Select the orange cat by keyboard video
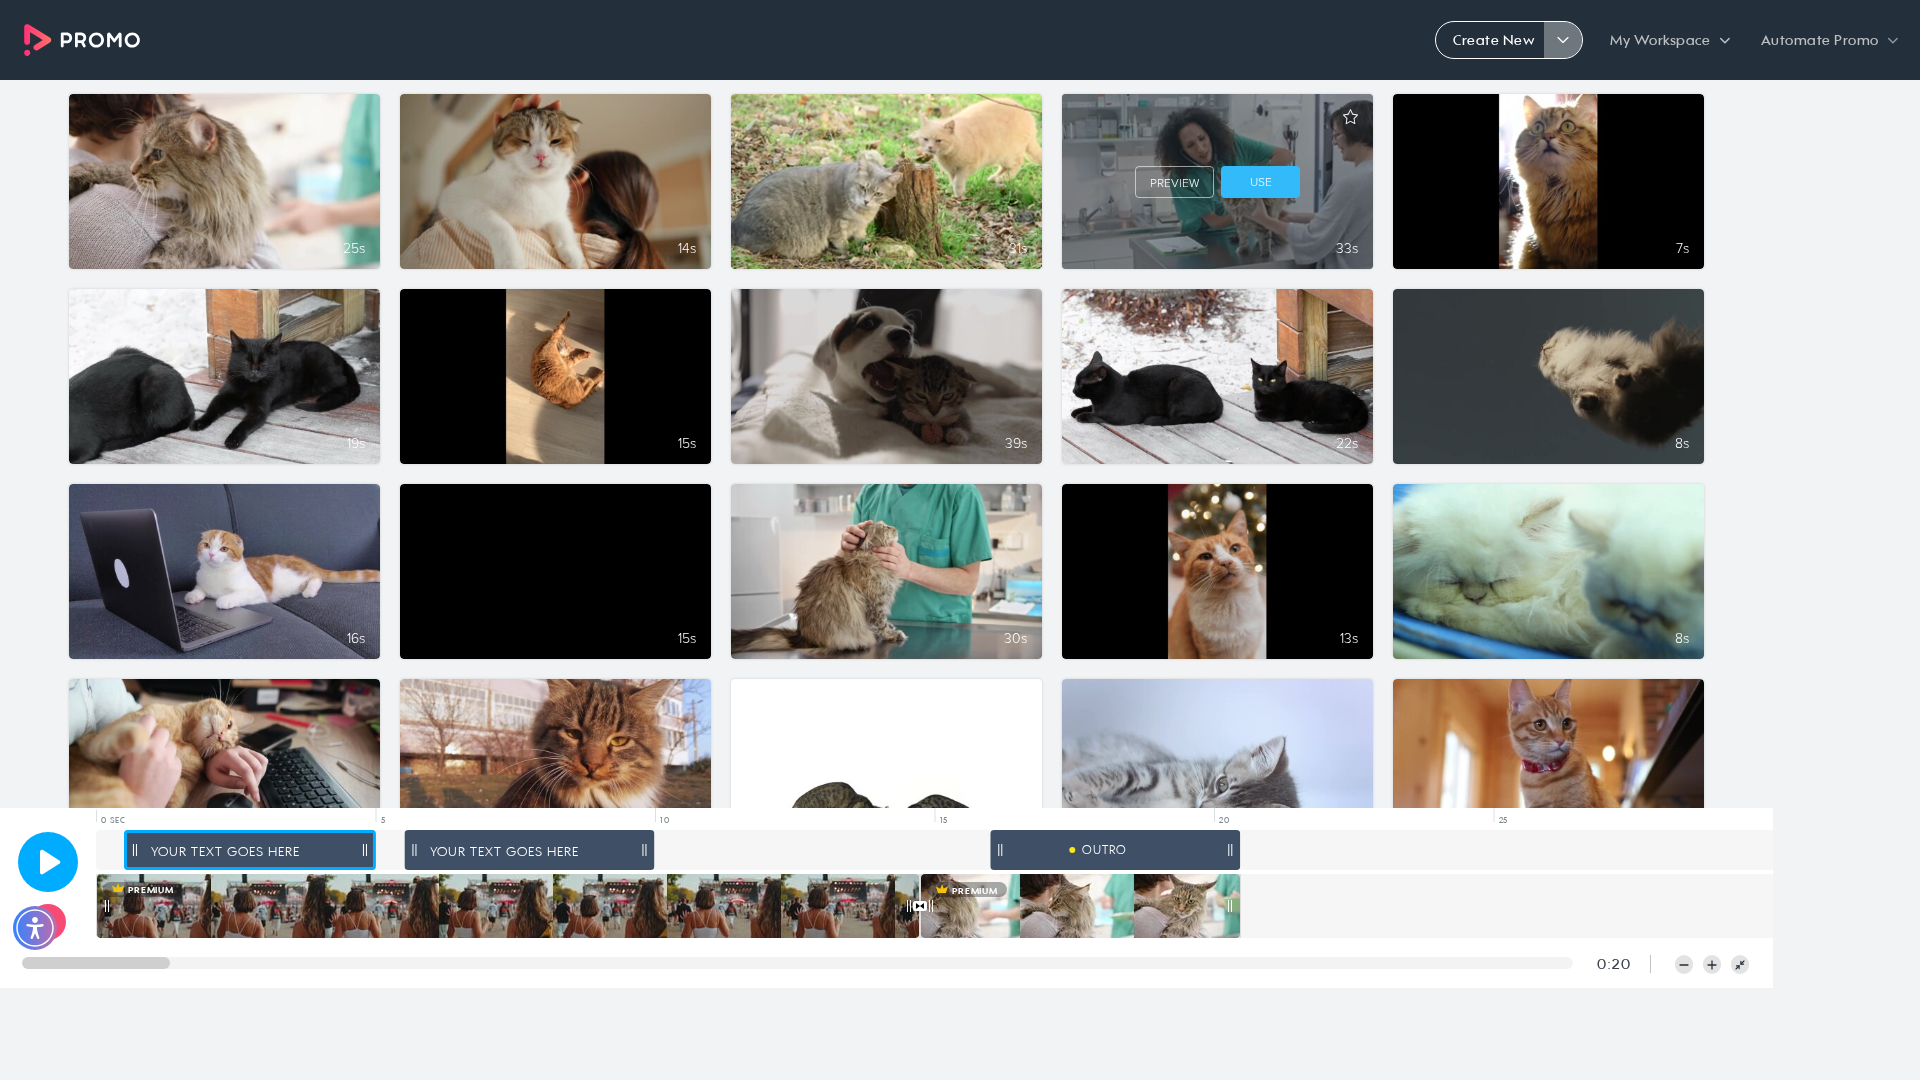Screen dimensions: 1920x1080 point(224,743)
